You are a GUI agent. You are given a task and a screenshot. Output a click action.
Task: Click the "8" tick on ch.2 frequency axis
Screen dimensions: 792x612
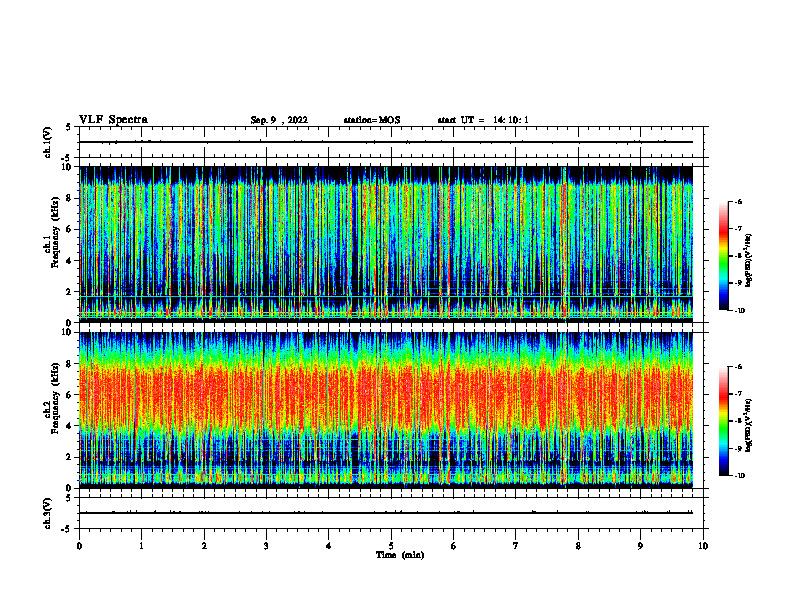coord(69,364)
